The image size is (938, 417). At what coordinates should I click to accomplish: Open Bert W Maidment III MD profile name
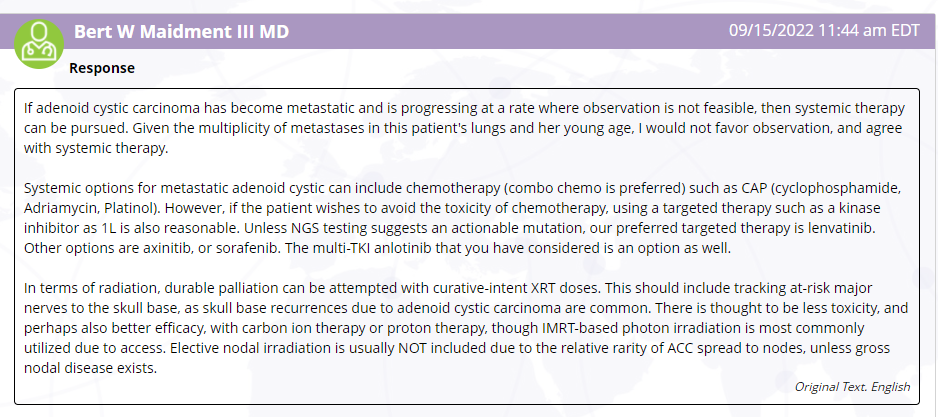(x=181, y=32)
